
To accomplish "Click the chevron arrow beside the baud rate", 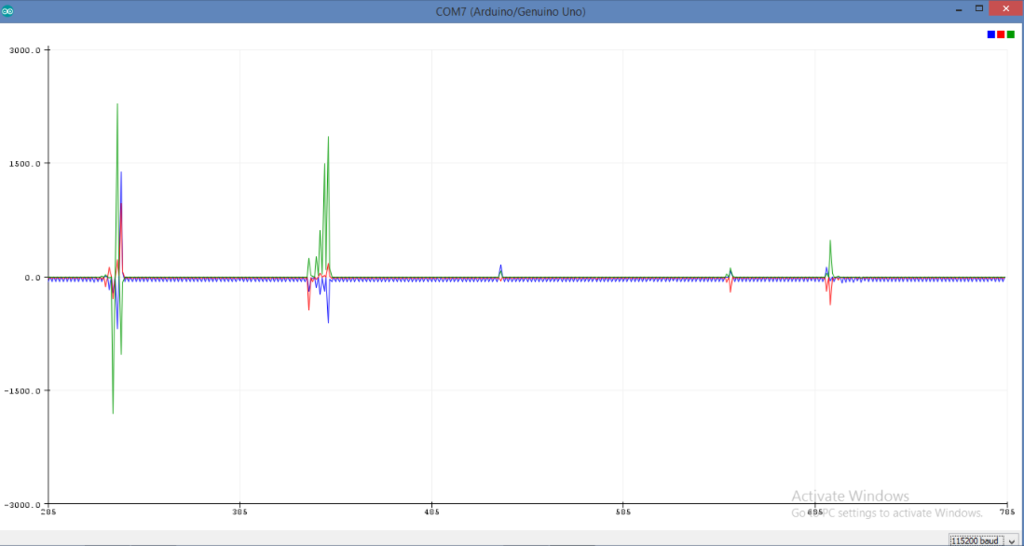I will tap(1014, 541).
